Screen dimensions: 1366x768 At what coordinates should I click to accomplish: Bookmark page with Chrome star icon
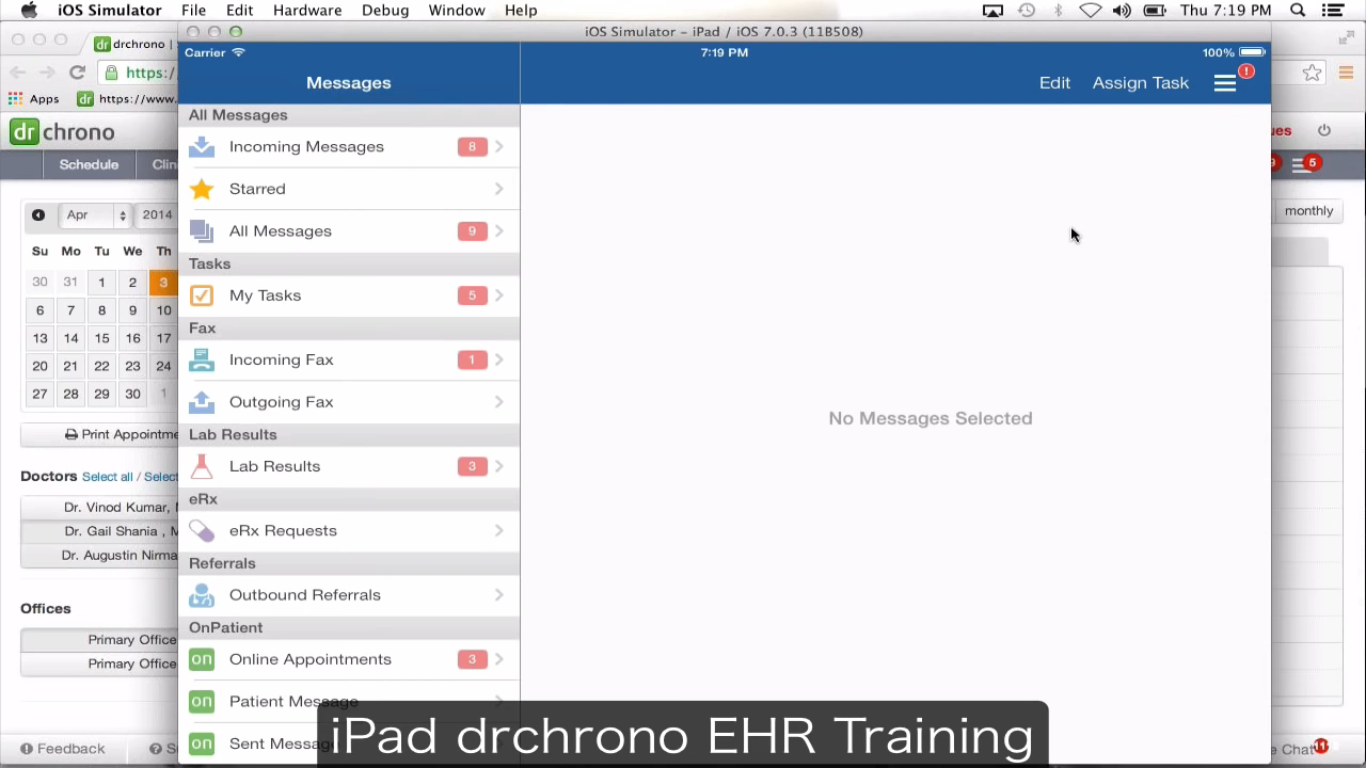click(1312, 73)
